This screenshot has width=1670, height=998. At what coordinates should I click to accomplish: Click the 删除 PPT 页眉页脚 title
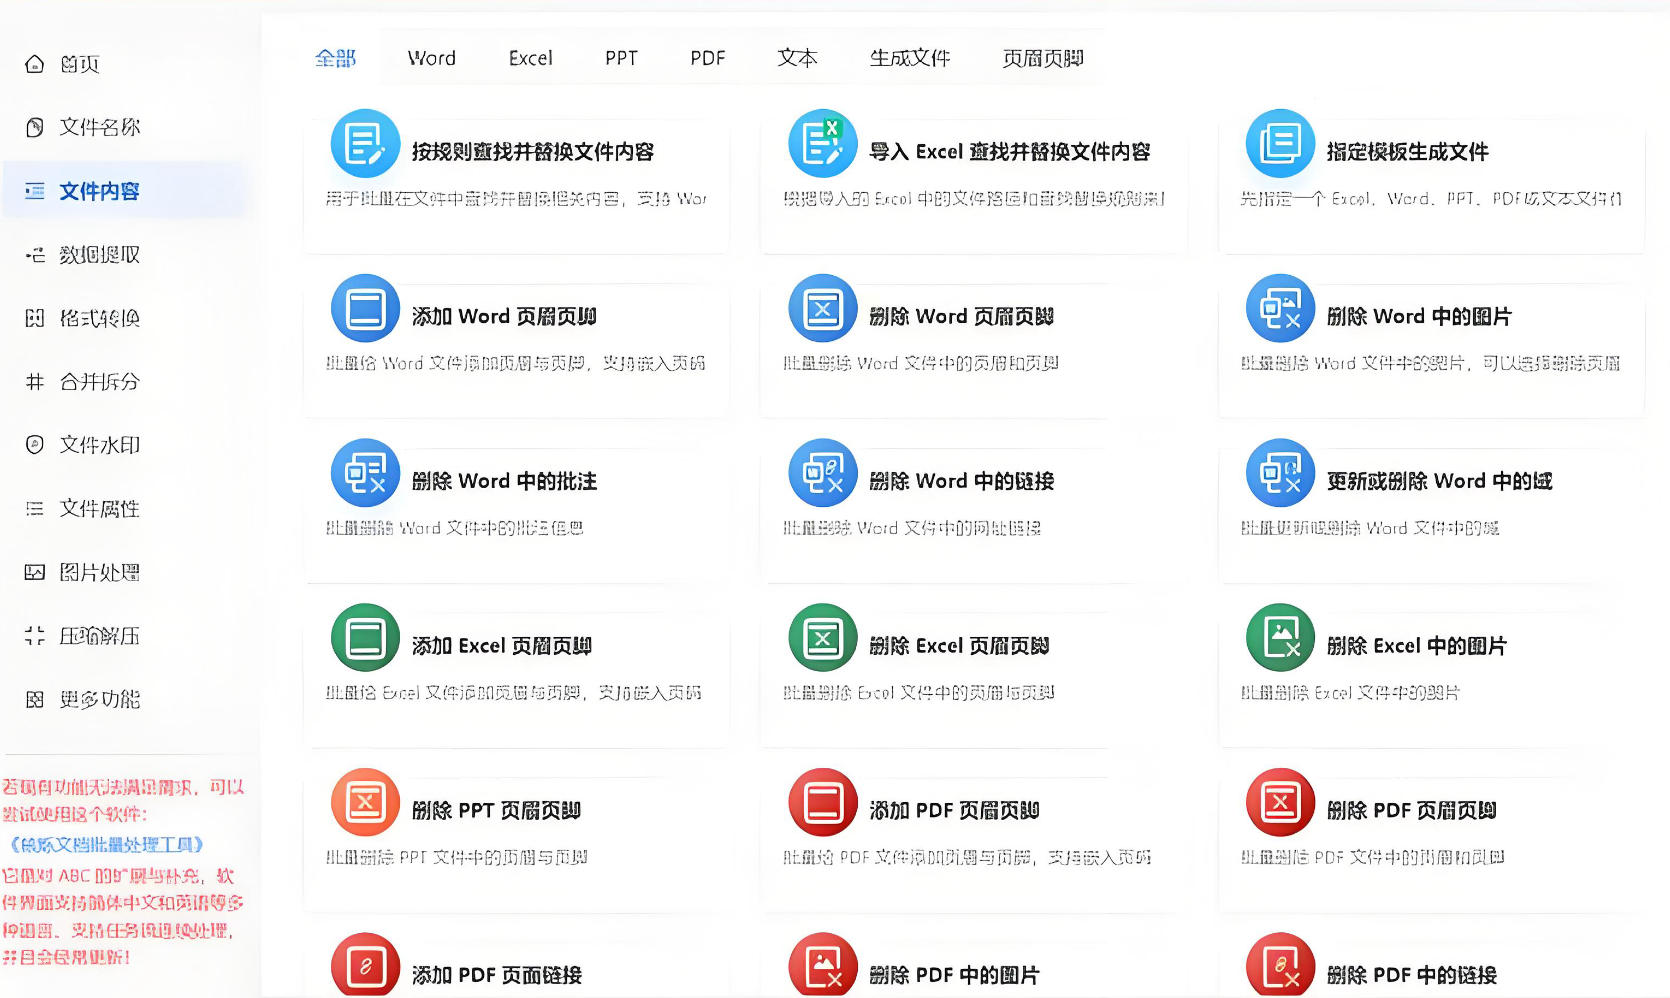(496, 811)
